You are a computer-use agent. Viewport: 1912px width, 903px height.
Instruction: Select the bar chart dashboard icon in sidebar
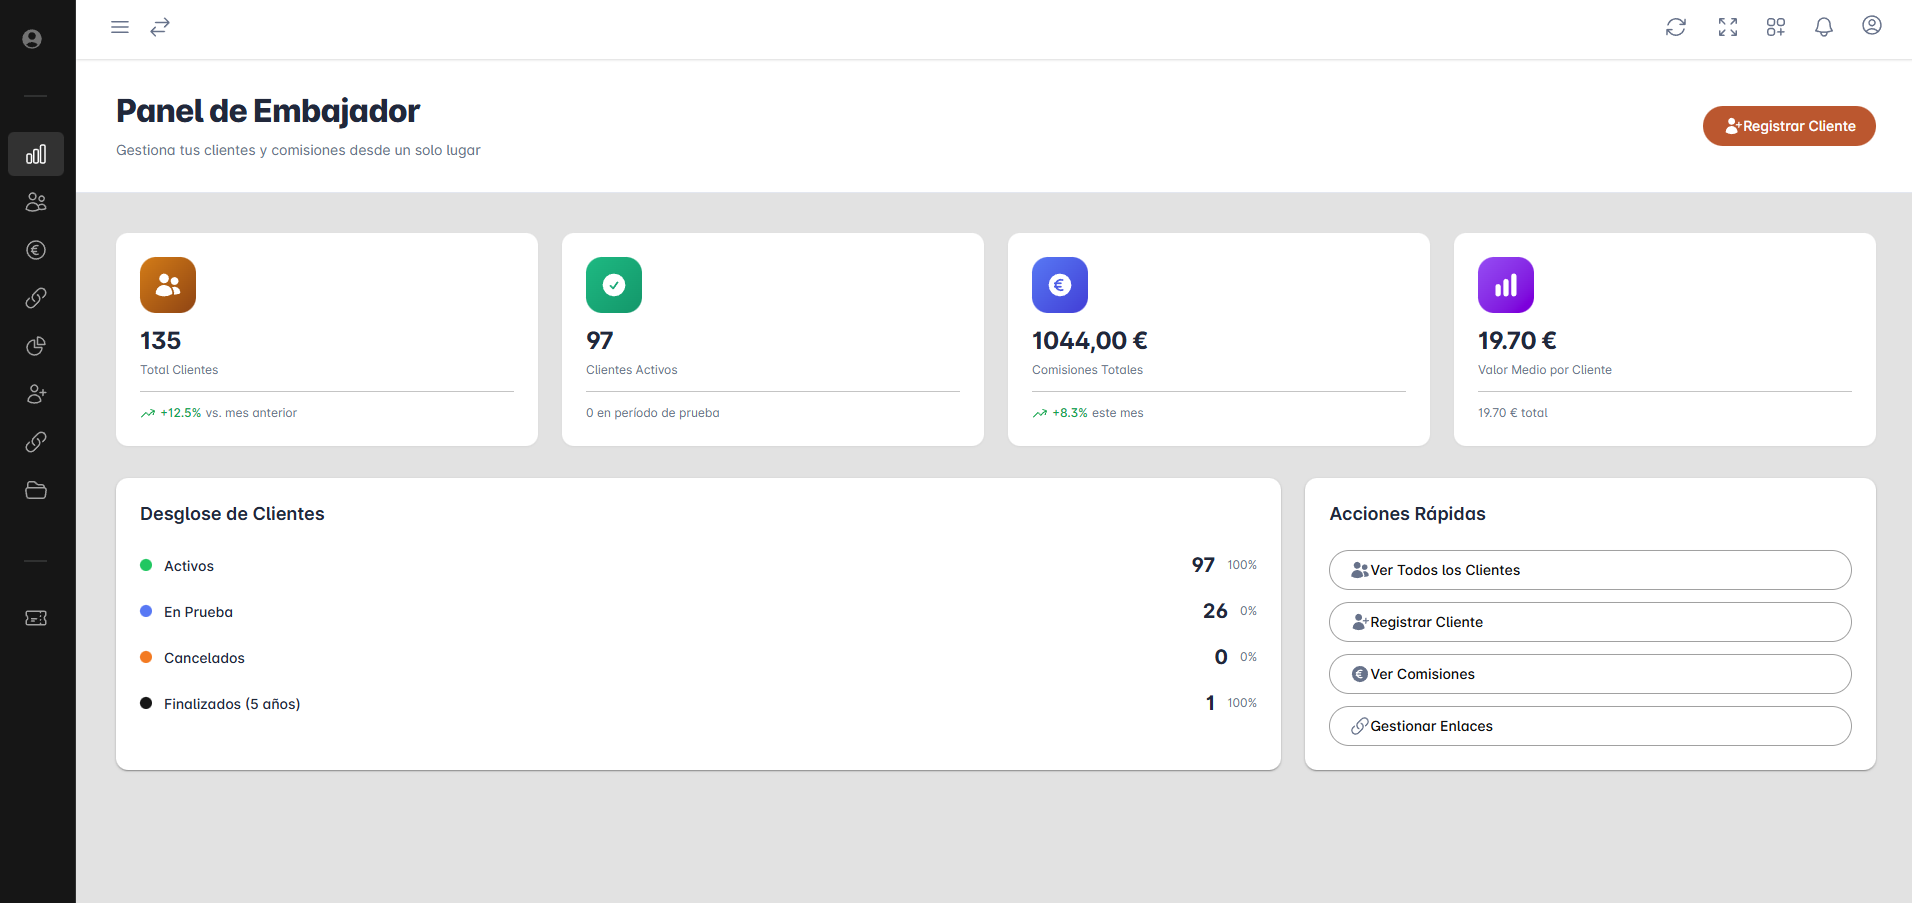tap(36, 154)
